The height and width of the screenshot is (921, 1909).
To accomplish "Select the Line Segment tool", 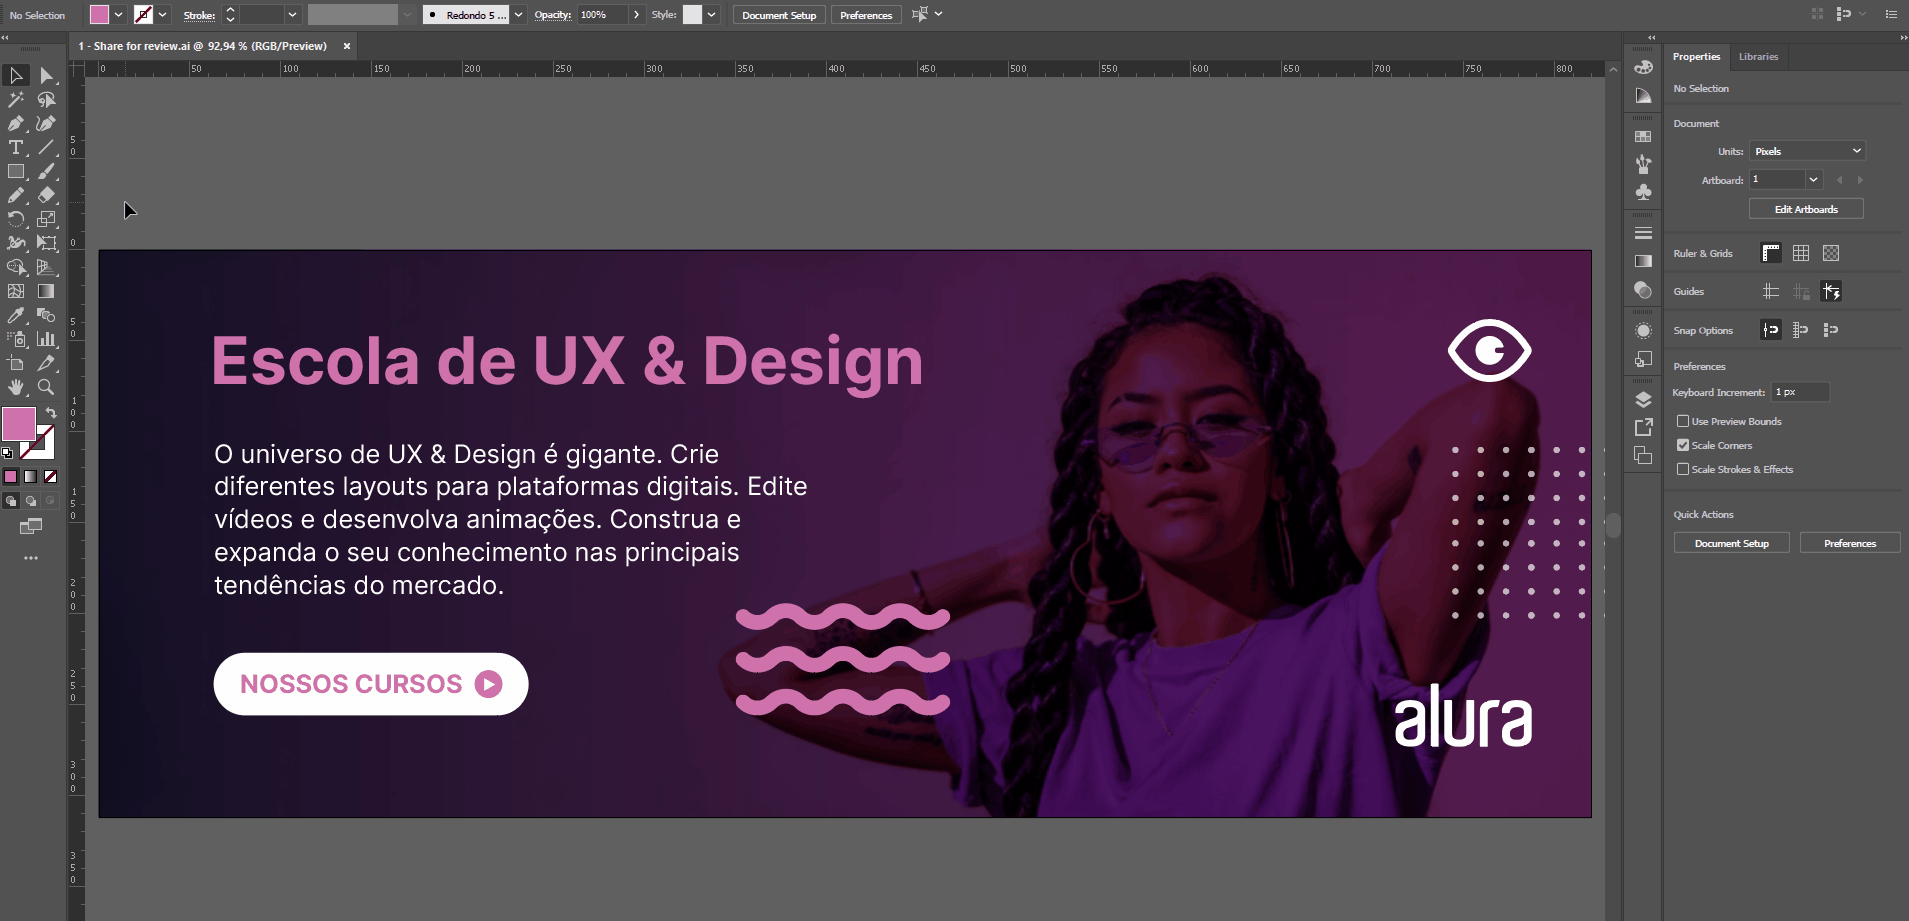I will pyautogui.click(x=46, y=147).
